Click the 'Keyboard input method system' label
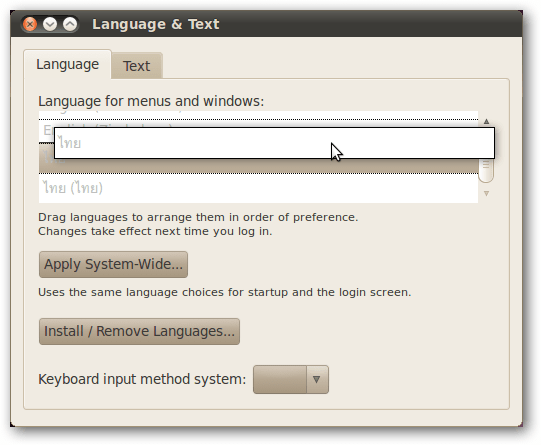The image size is (541, 445). (142, 379)
